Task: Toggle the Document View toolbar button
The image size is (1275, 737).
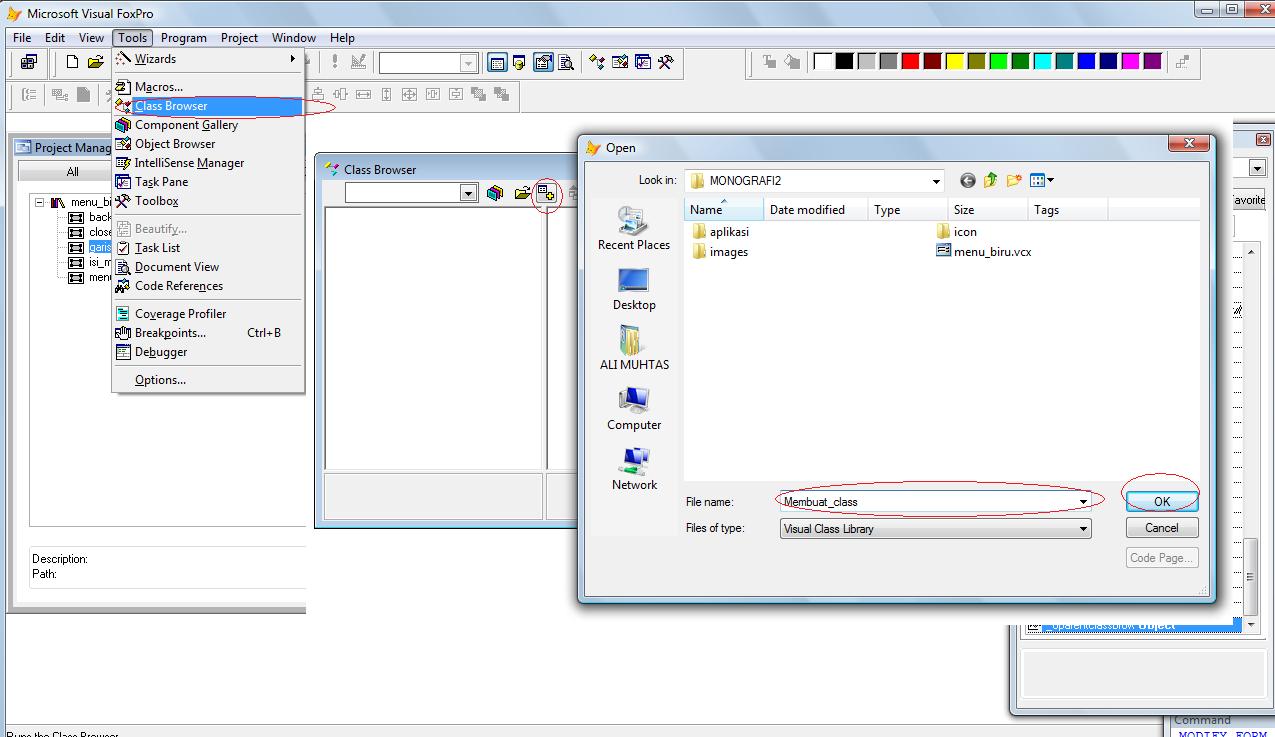Action: [x=566, y=62]
